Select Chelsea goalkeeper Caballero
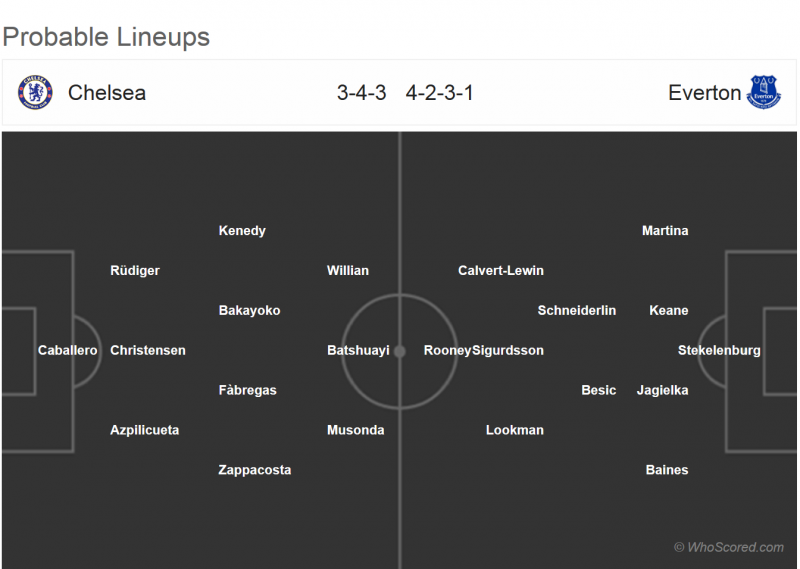The height and width of the screenshot is (569, 800). click(68, 350)
